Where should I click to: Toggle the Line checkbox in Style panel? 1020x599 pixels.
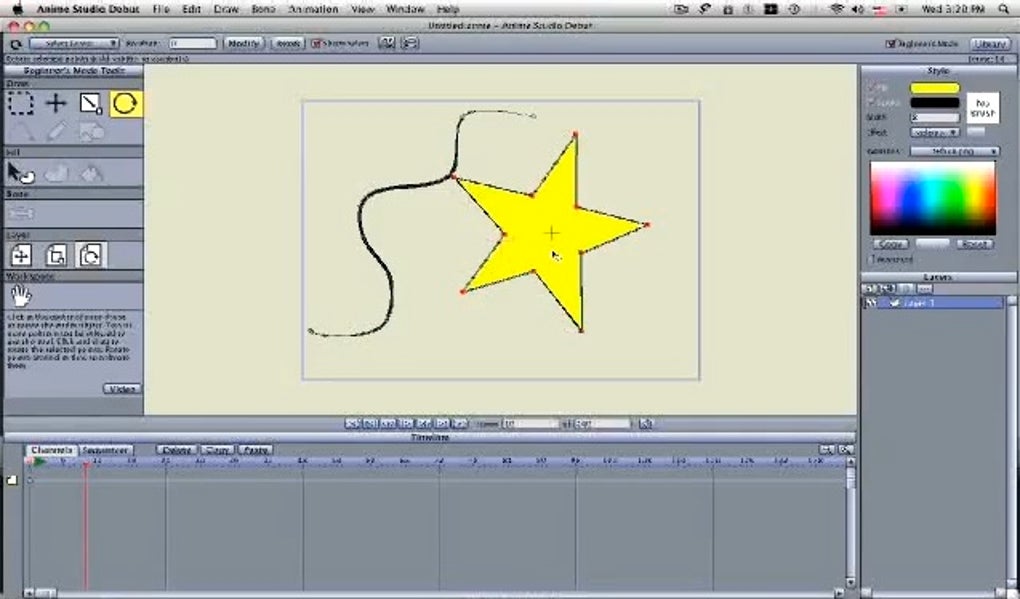click(872, 102)
